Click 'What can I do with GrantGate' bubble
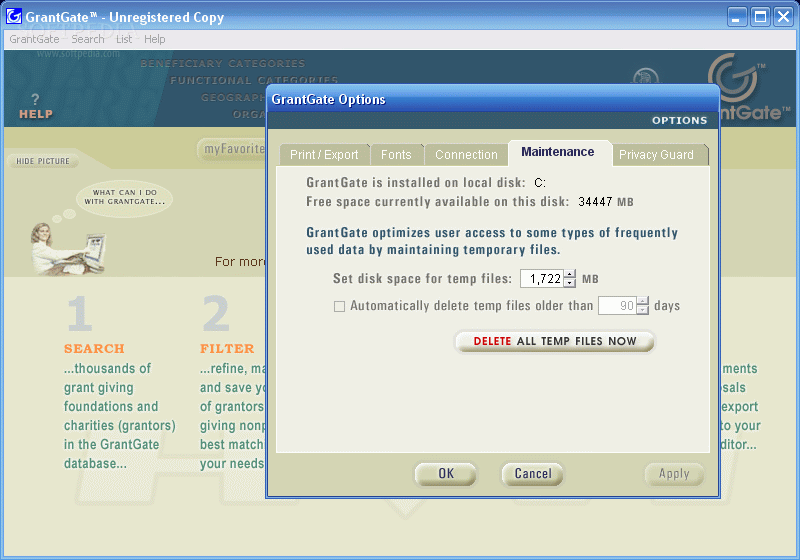The image size is (800, 560). click(x=124, y=197)
